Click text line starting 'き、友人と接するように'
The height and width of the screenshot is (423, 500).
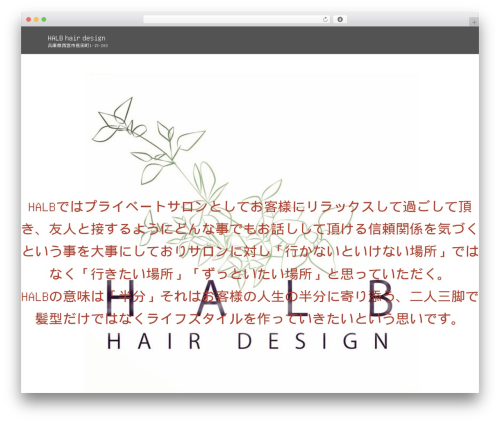pyautogui.click(x=250, y=229)
